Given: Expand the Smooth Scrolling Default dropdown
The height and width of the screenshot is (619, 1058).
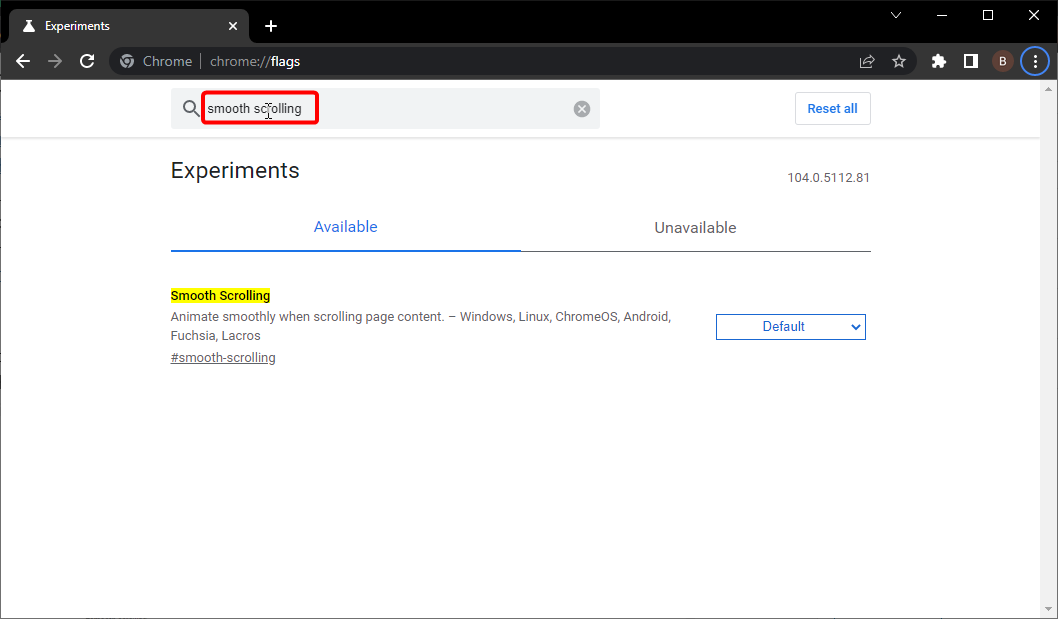Looking at the screenshot, I should (790, 327).
